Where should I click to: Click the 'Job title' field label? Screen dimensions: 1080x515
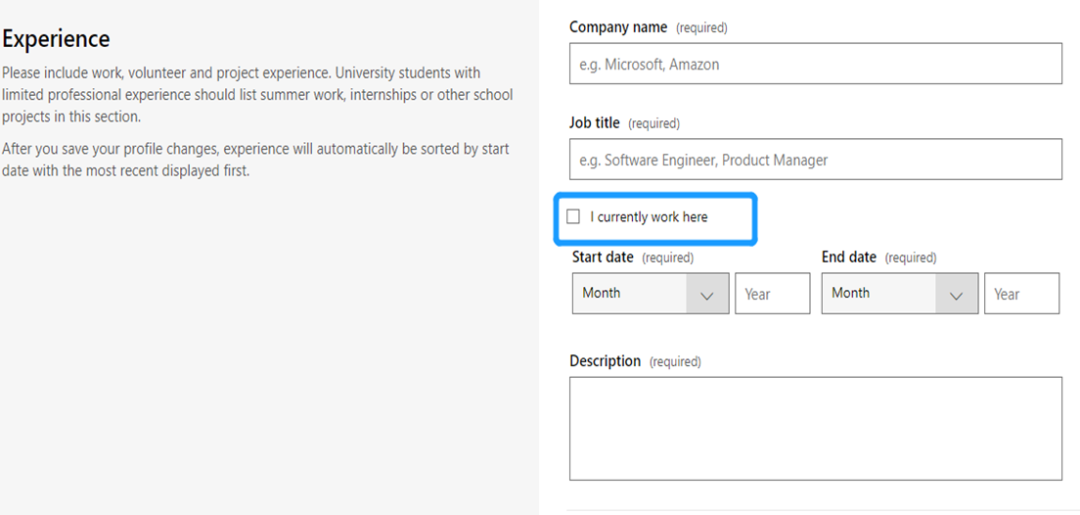(x=595, y=123)
